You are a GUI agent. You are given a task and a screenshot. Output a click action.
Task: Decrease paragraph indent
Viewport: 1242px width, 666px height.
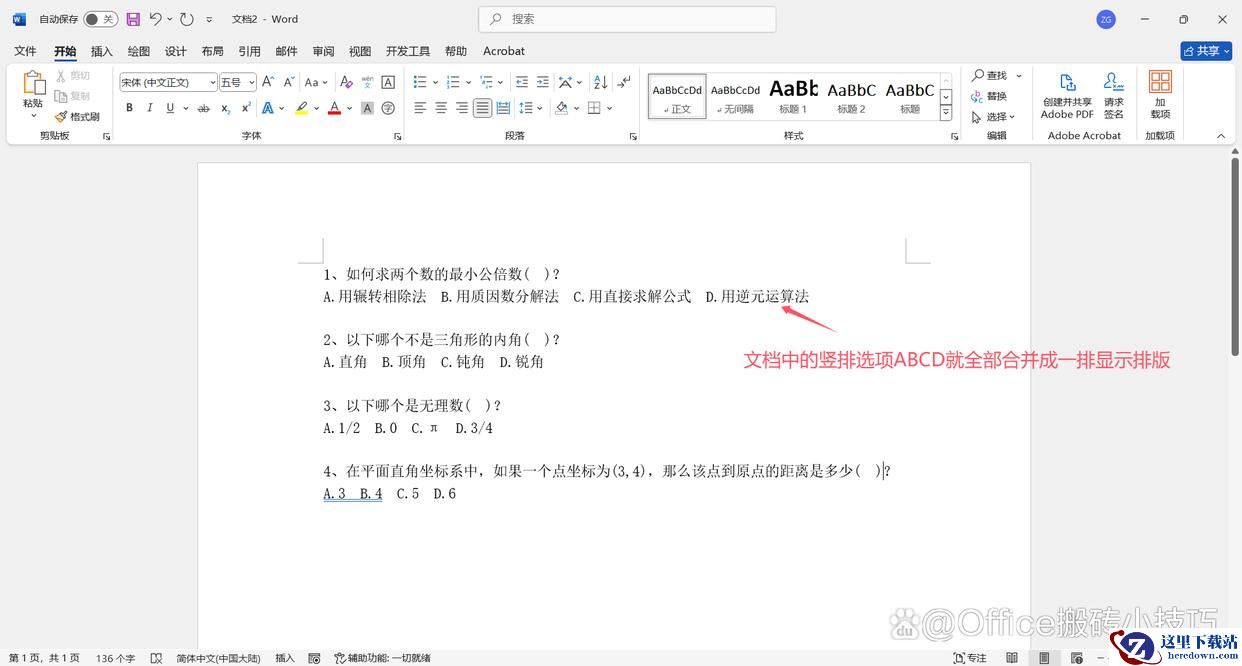[520, 82]
